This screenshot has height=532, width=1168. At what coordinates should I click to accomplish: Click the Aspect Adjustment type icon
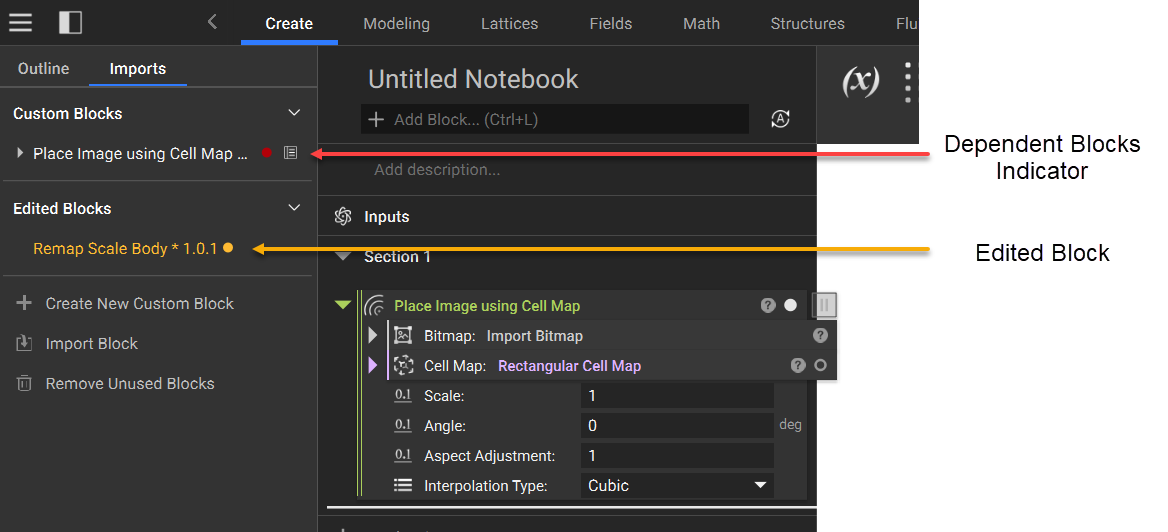[x=403, y=455]
